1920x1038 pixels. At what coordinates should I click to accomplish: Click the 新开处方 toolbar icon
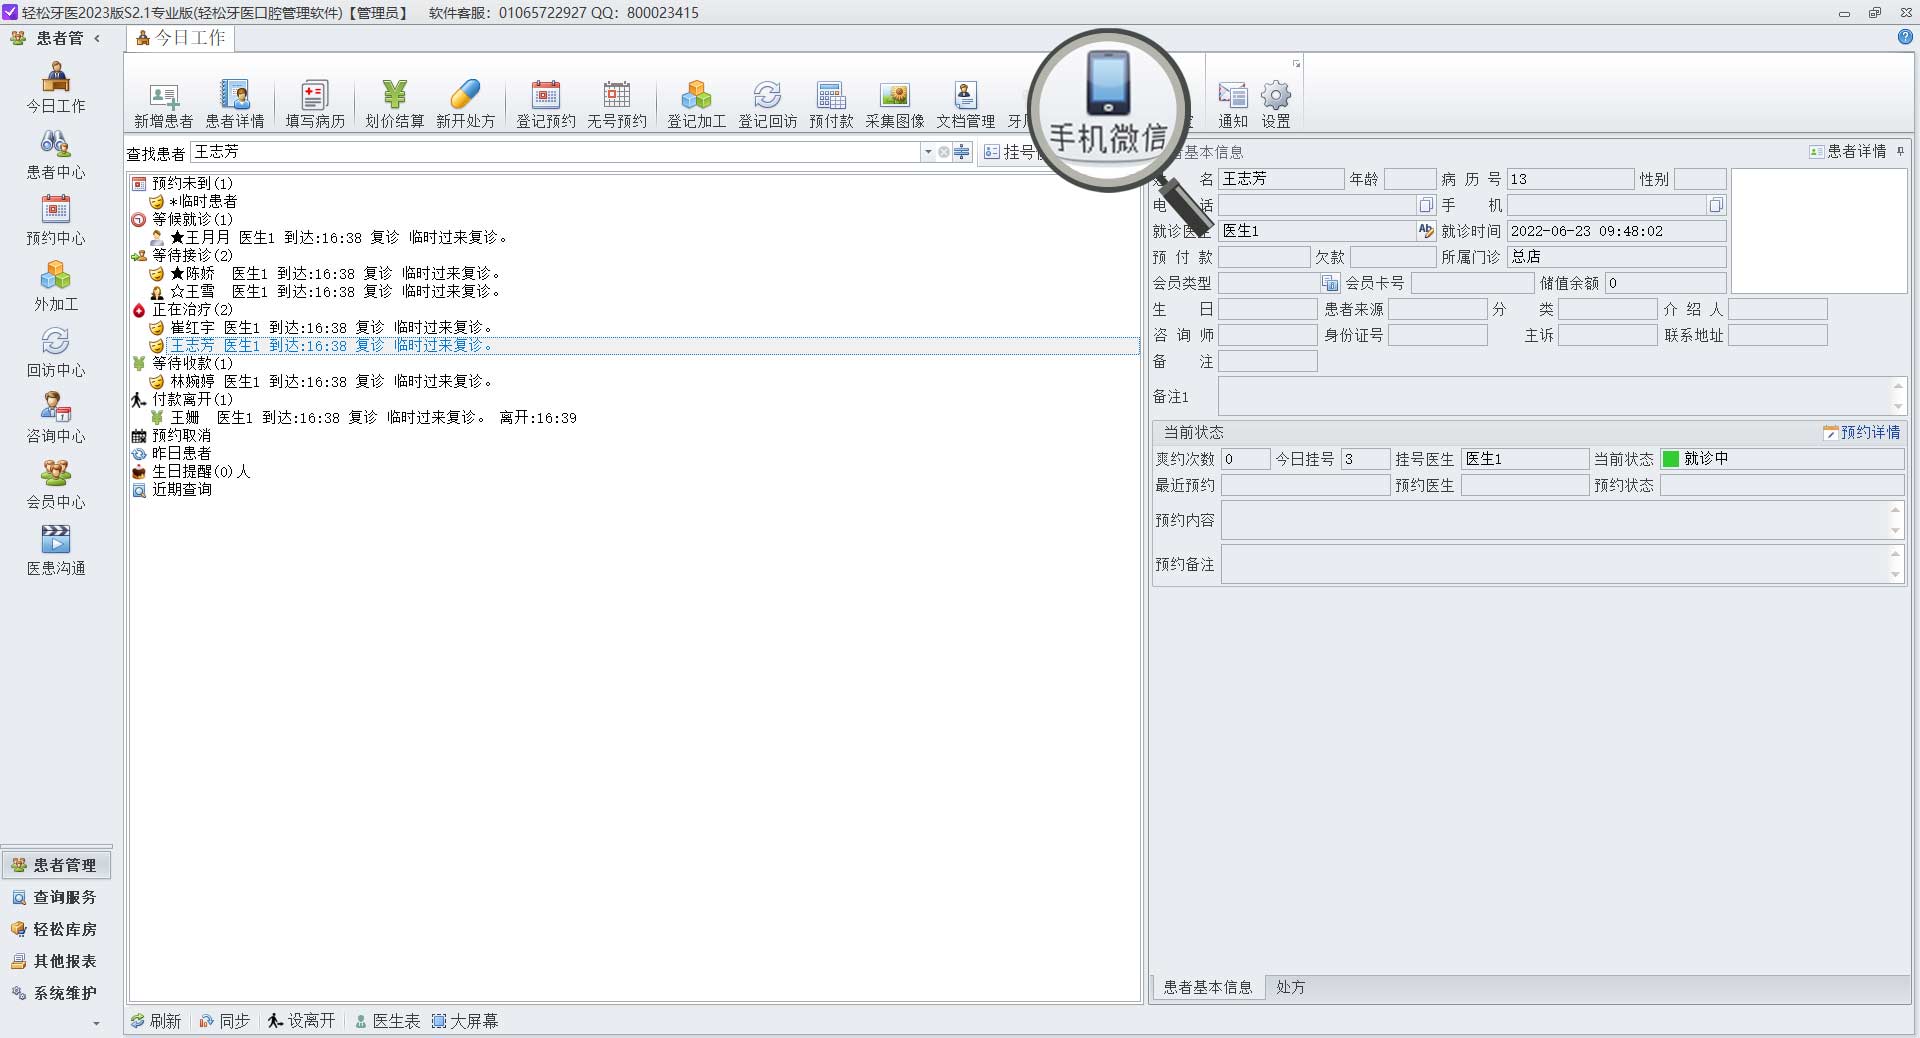466,105
